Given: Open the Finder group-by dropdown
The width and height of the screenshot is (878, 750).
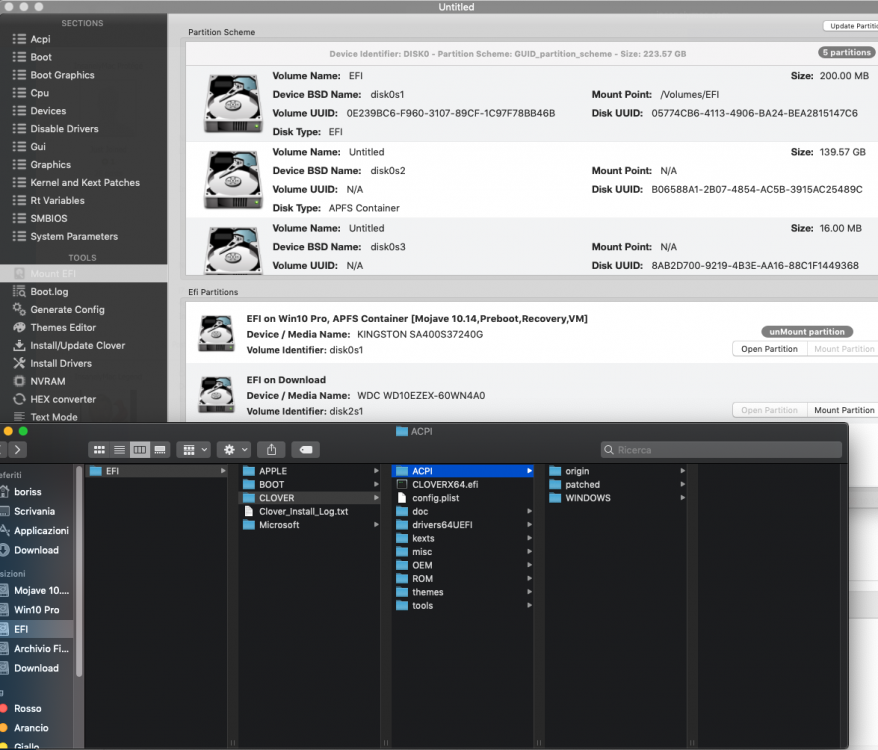Looking at the screenshot, I should (x=195, y=450).
